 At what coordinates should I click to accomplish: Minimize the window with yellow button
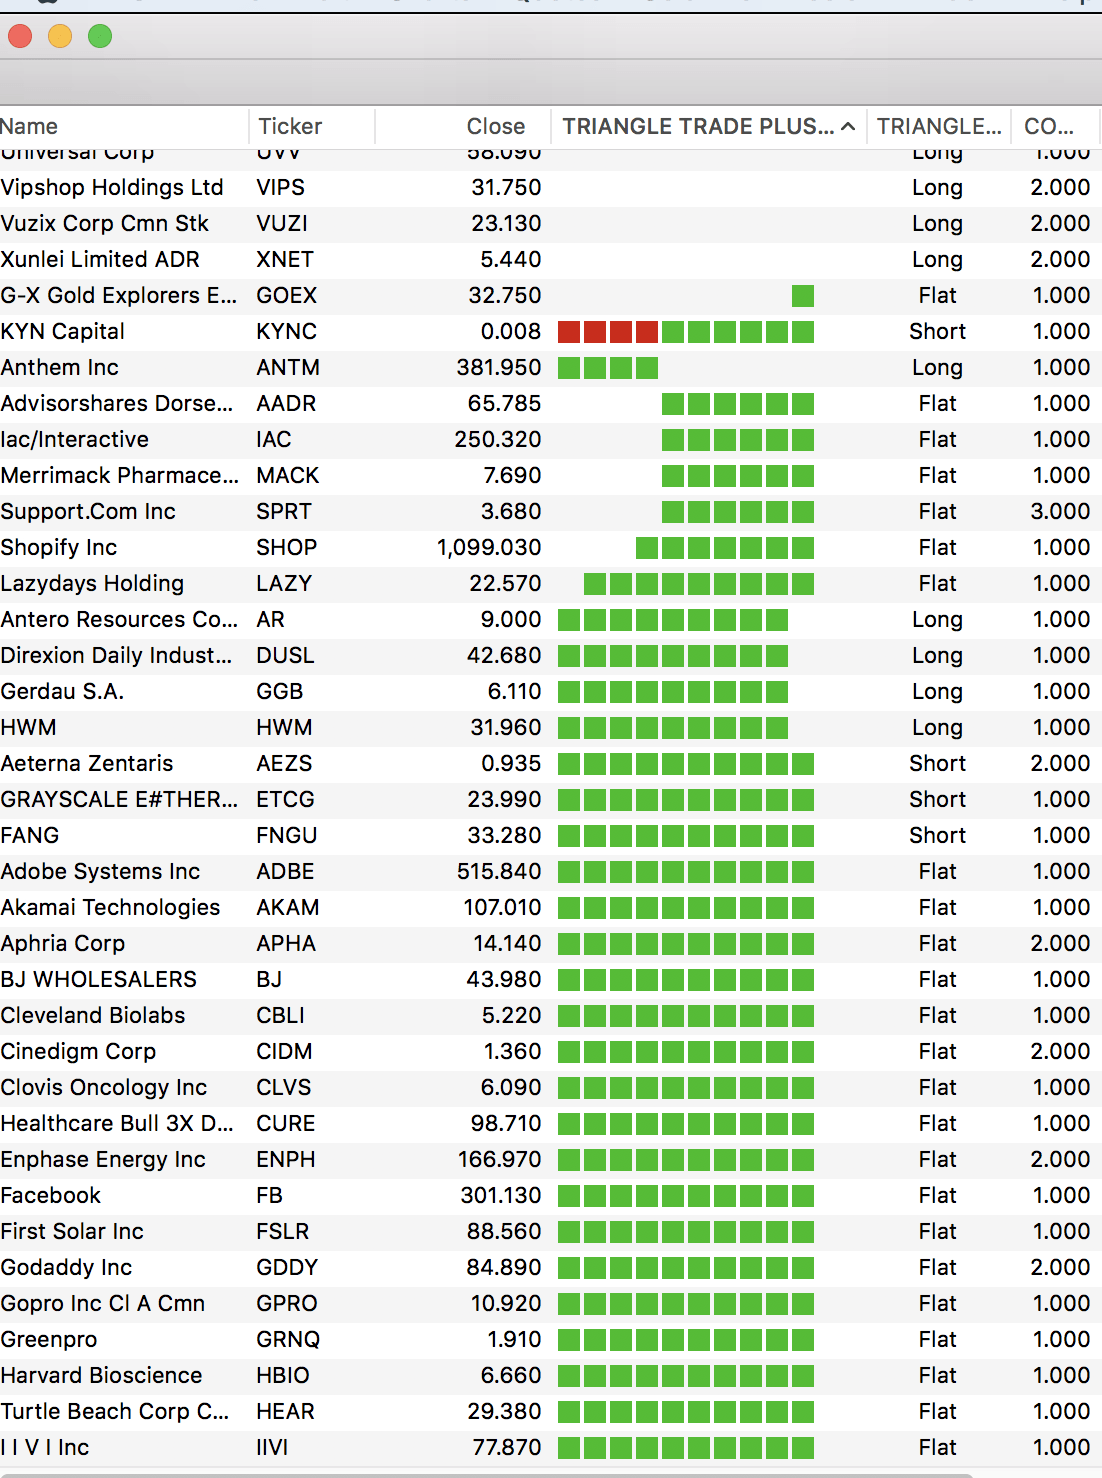[x=60, y=37]
